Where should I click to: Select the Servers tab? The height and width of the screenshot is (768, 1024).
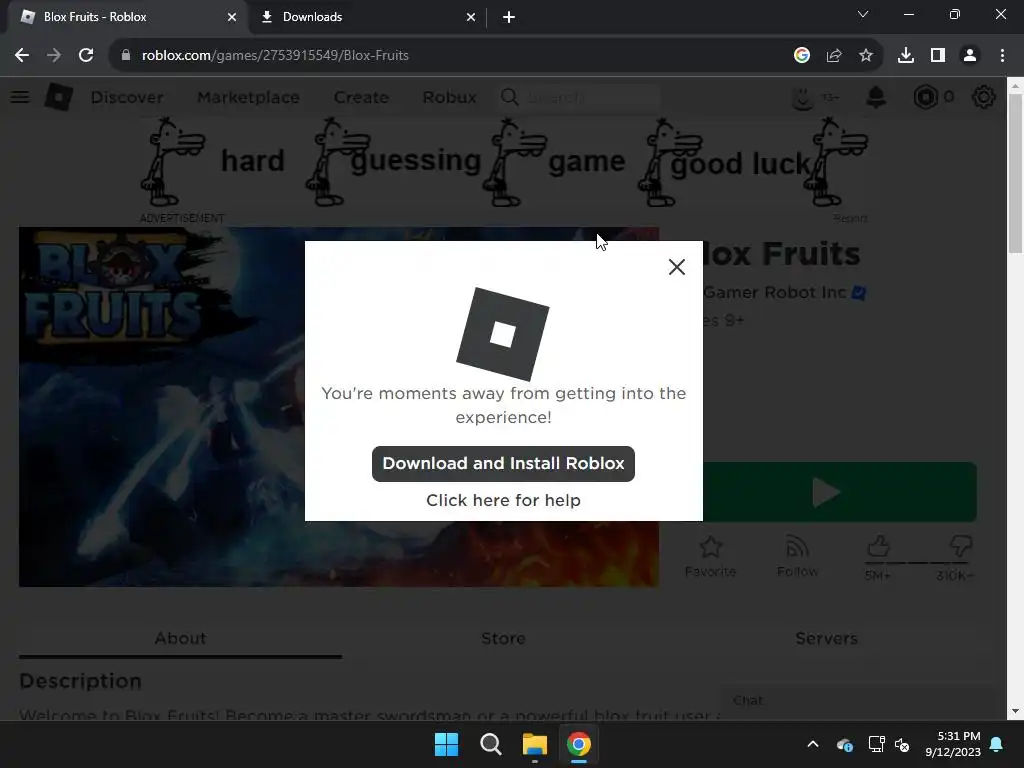click(x=826, y=638)
